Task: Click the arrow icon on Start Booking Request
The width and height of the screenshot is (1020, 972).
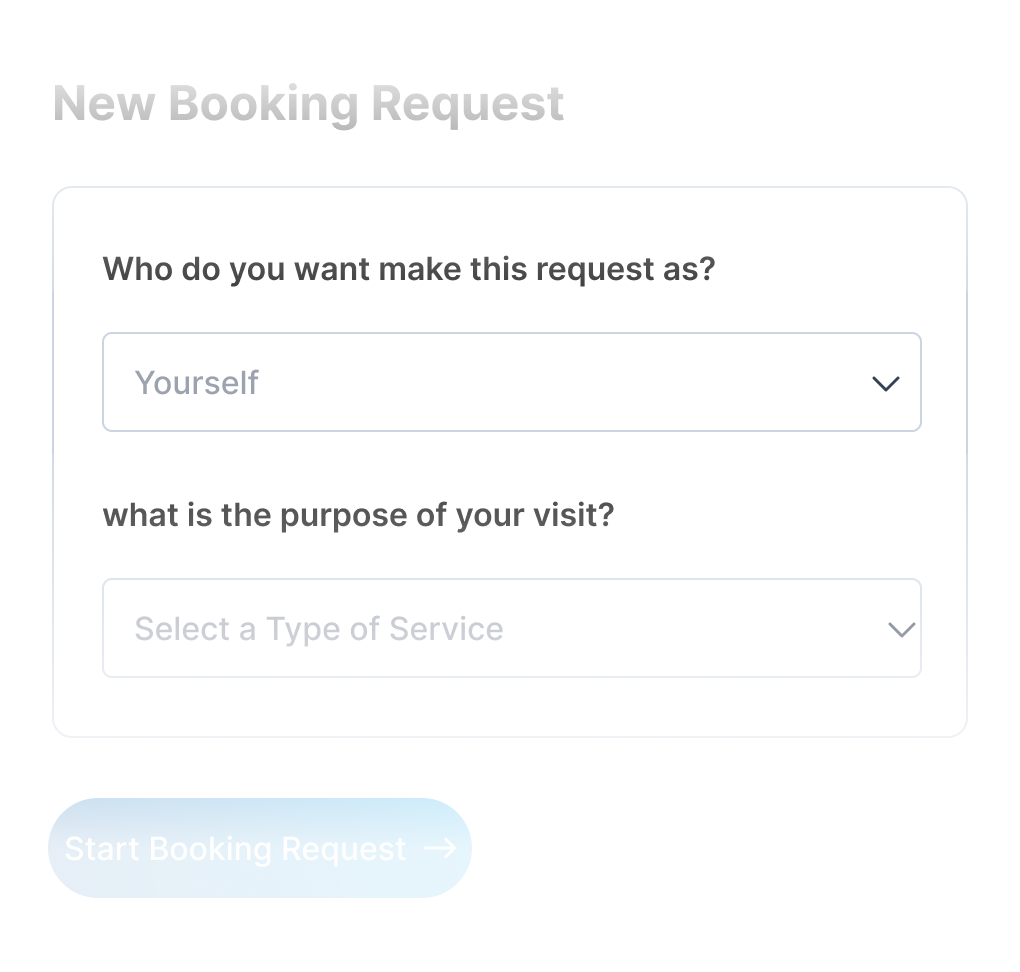Action: click(x=440, y=848)
